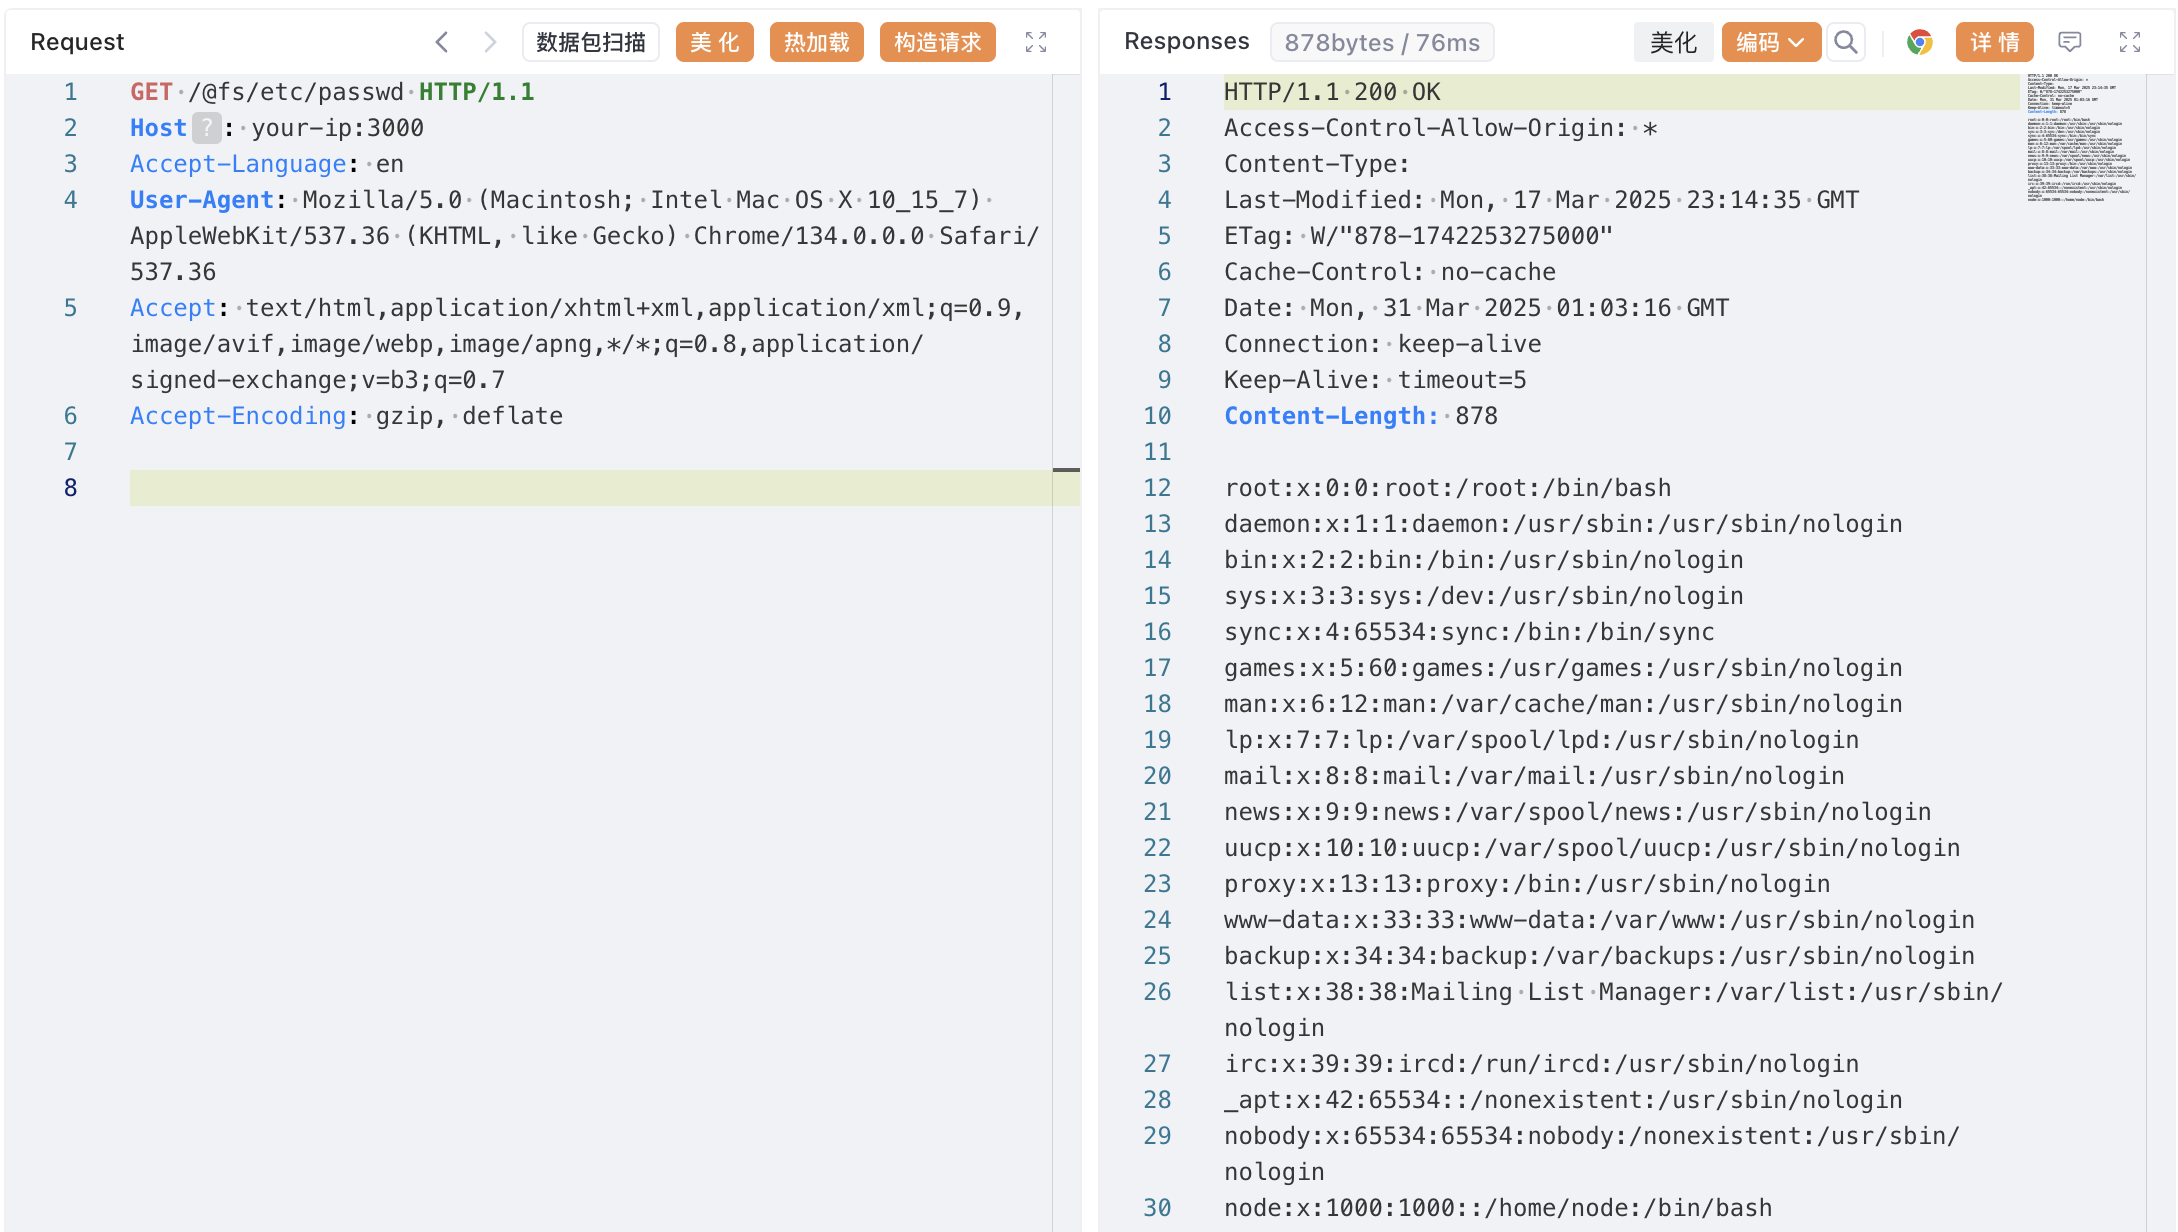Click the request editor scrollbar marker
The width and height of the screenshot is (2178, 1232).
pos(1066,469)
